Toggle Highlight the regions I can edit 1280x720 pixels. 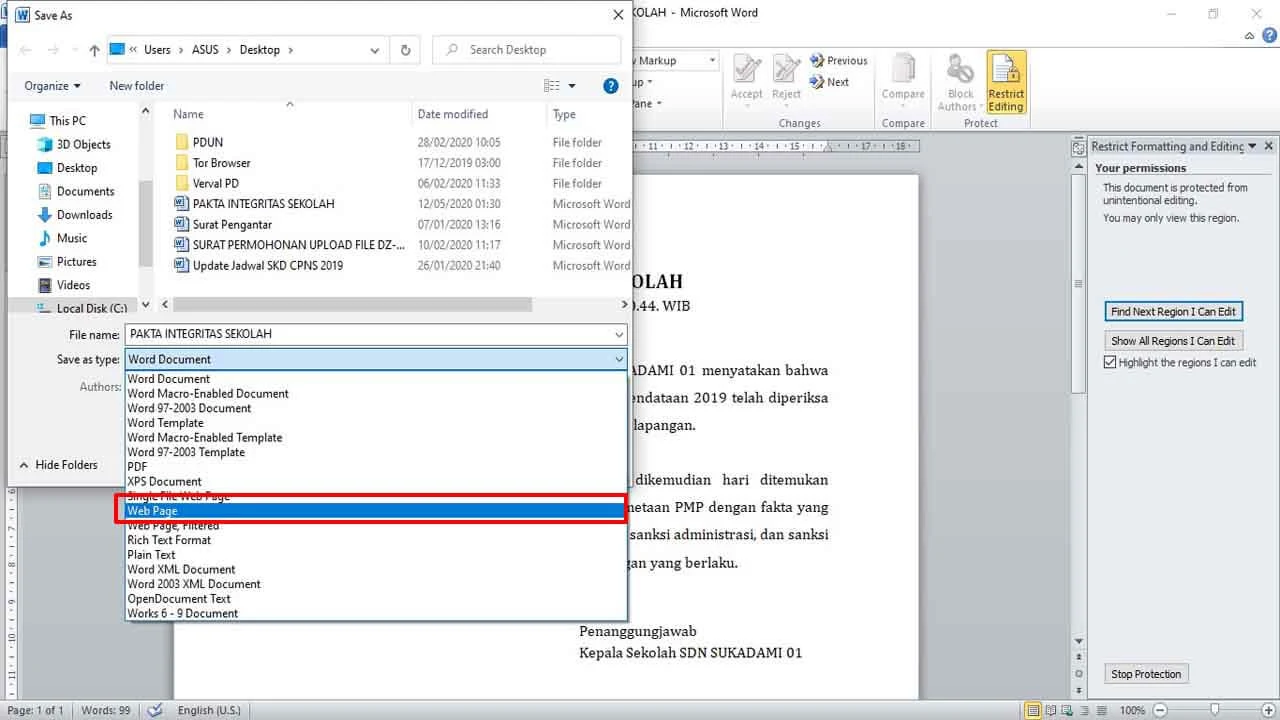tap(1110, 363)
